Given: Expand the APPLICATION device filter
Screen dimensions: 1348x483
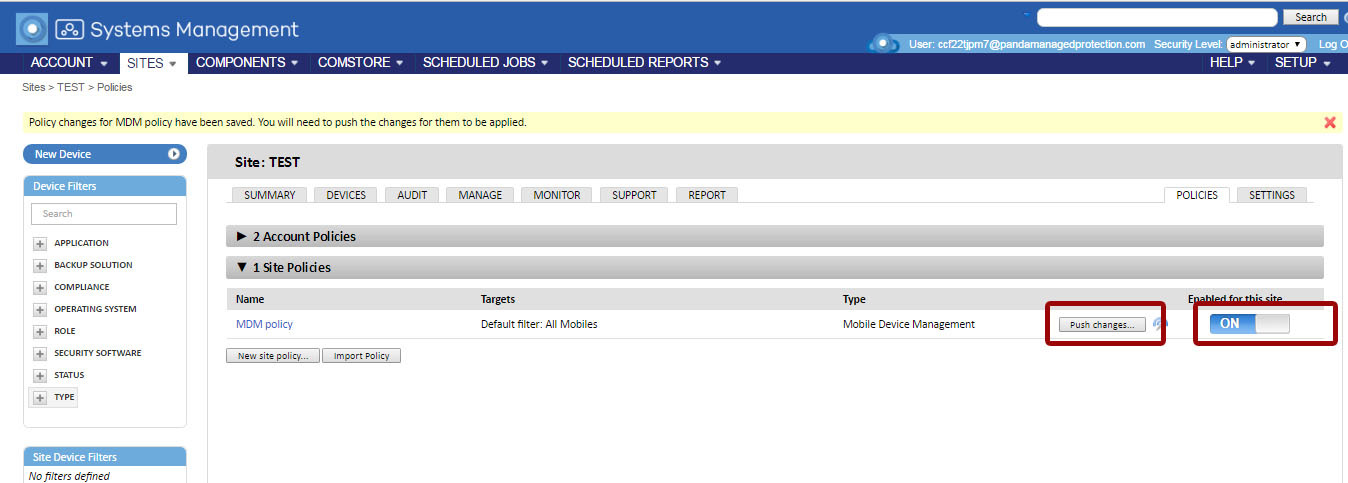Looking at the screenshot, I should pos(40,244).
